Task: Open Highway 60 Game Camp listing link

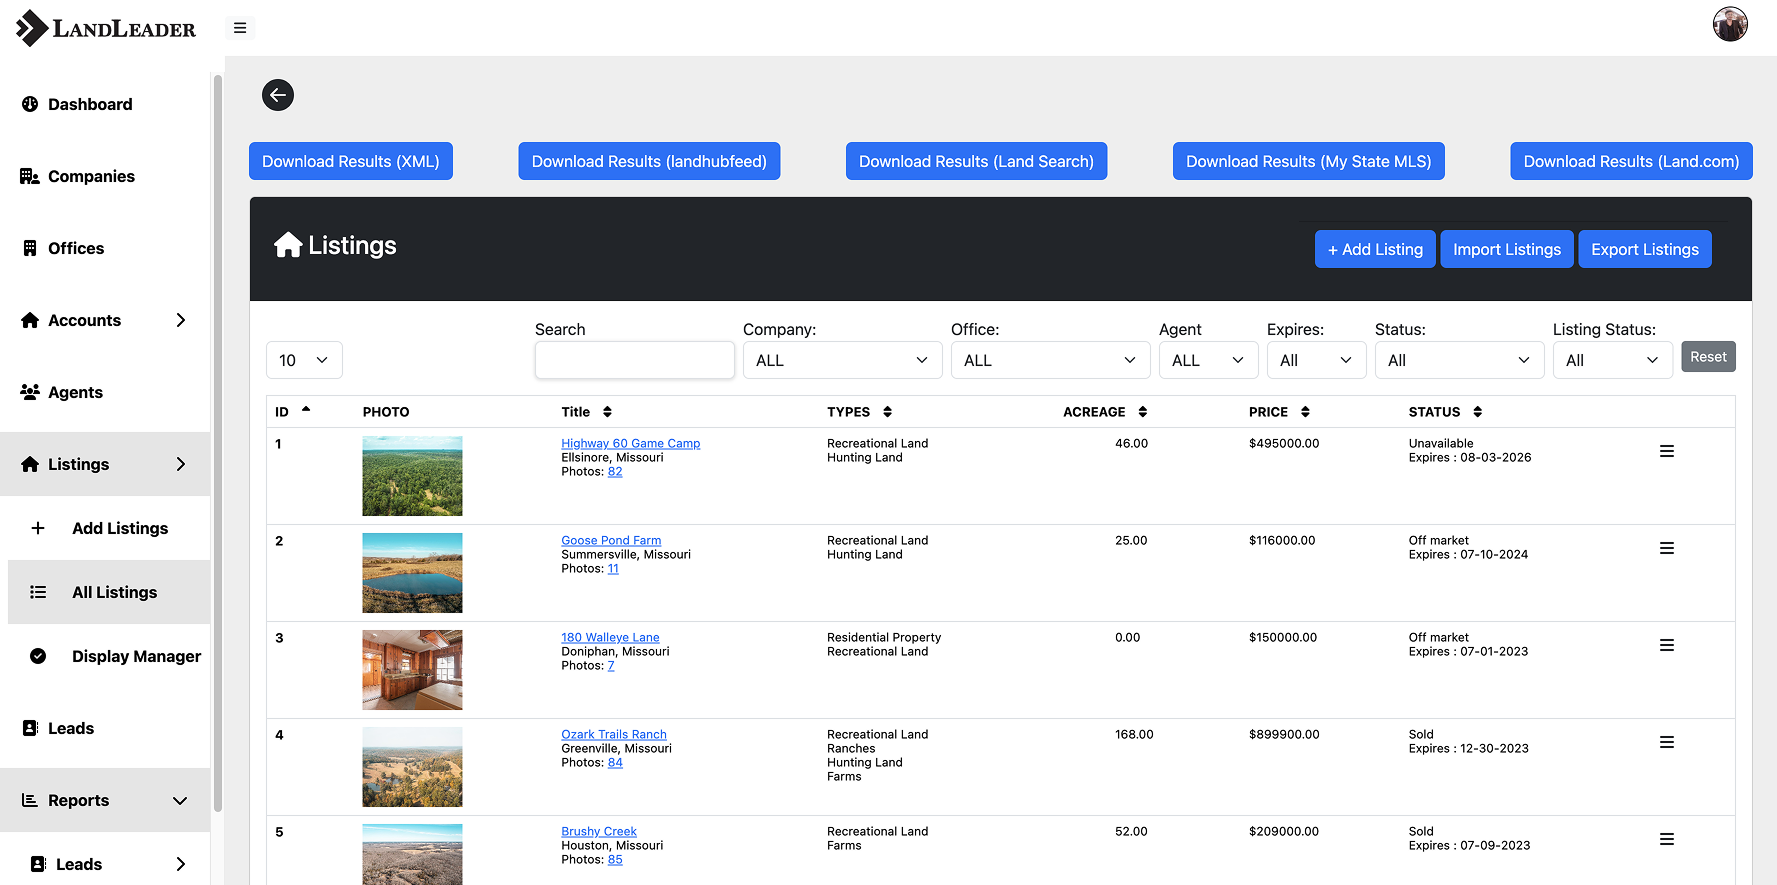Action: 630,443
